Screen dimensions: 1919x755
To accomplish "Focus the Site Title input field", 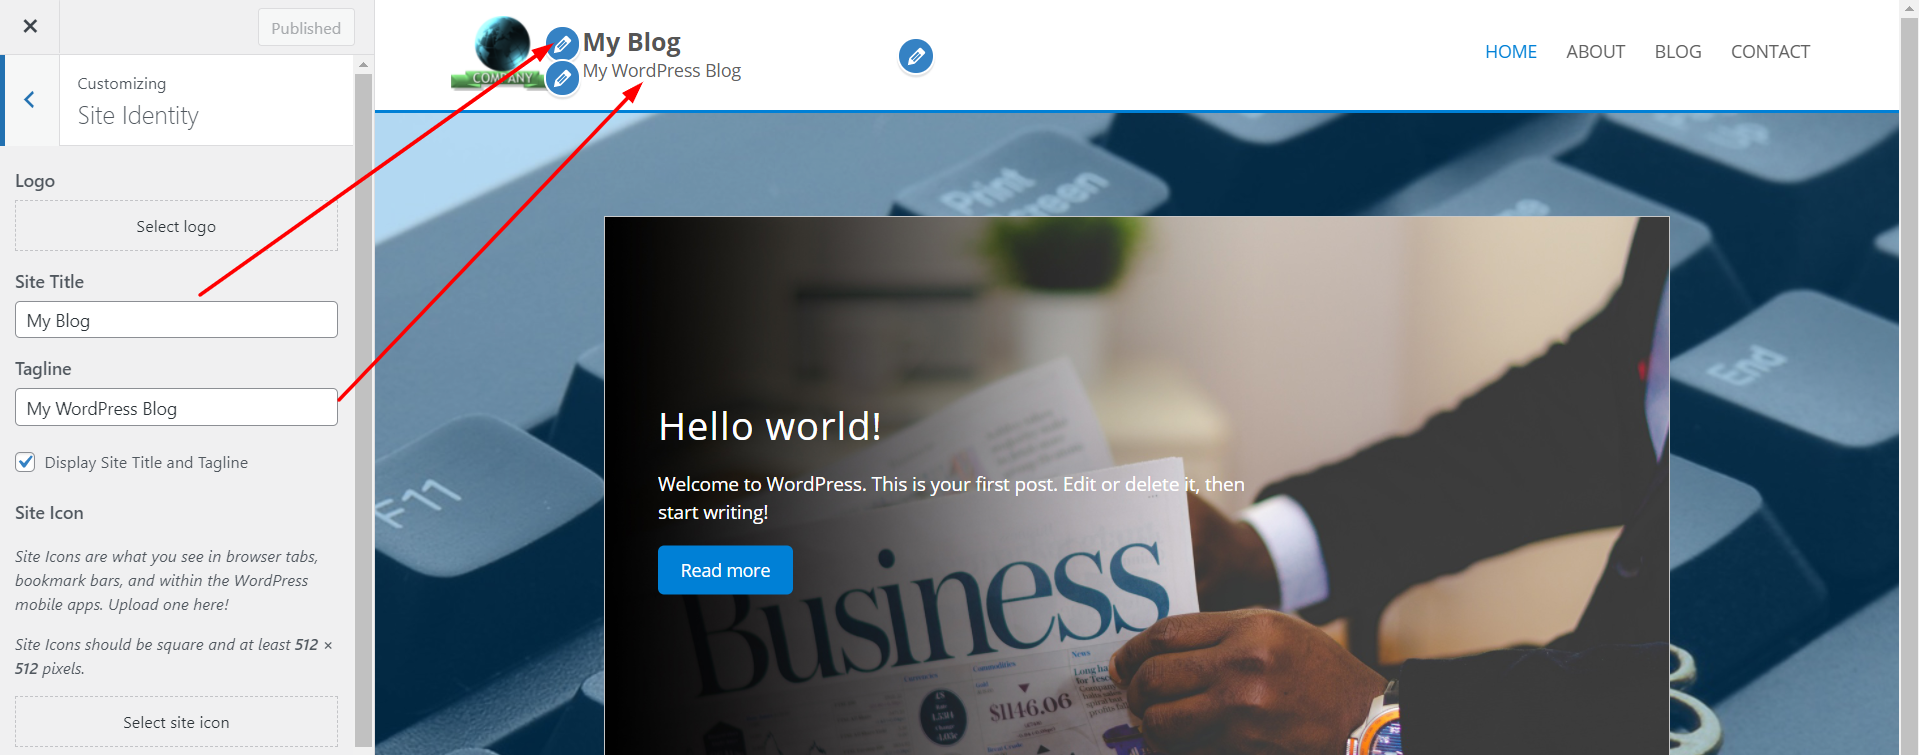I will click(176, 320).
